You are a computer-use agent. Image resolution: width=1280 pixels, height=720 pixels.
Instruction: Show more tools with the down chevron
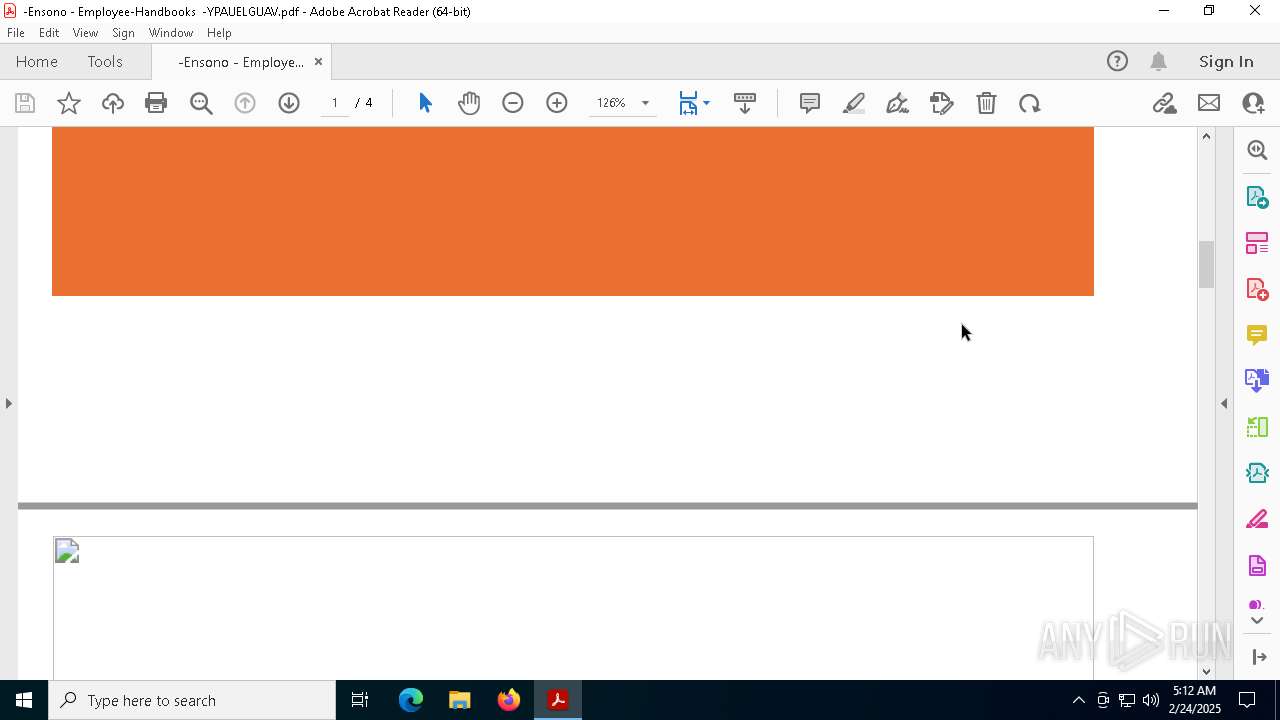tap(1257, 621)
